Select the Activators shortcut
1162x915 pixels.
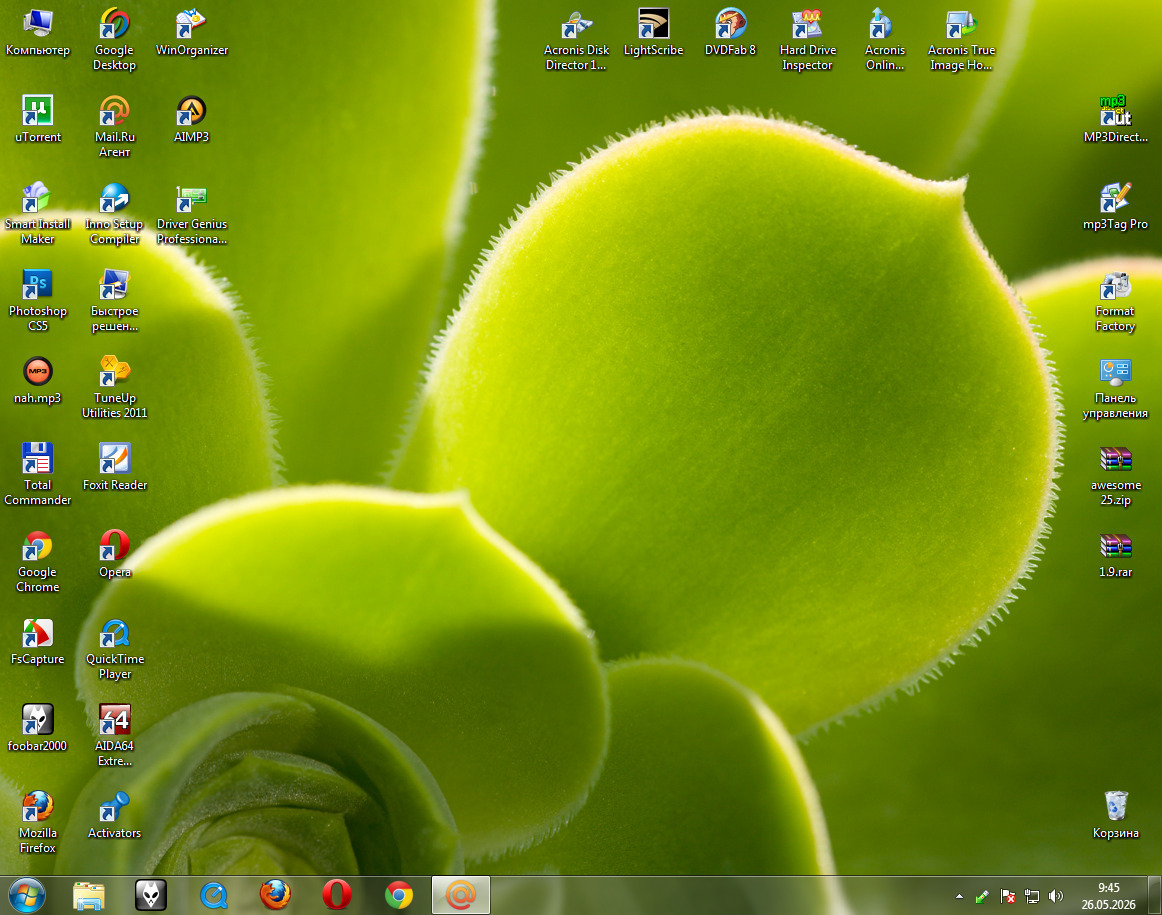(x=114, y=816)
